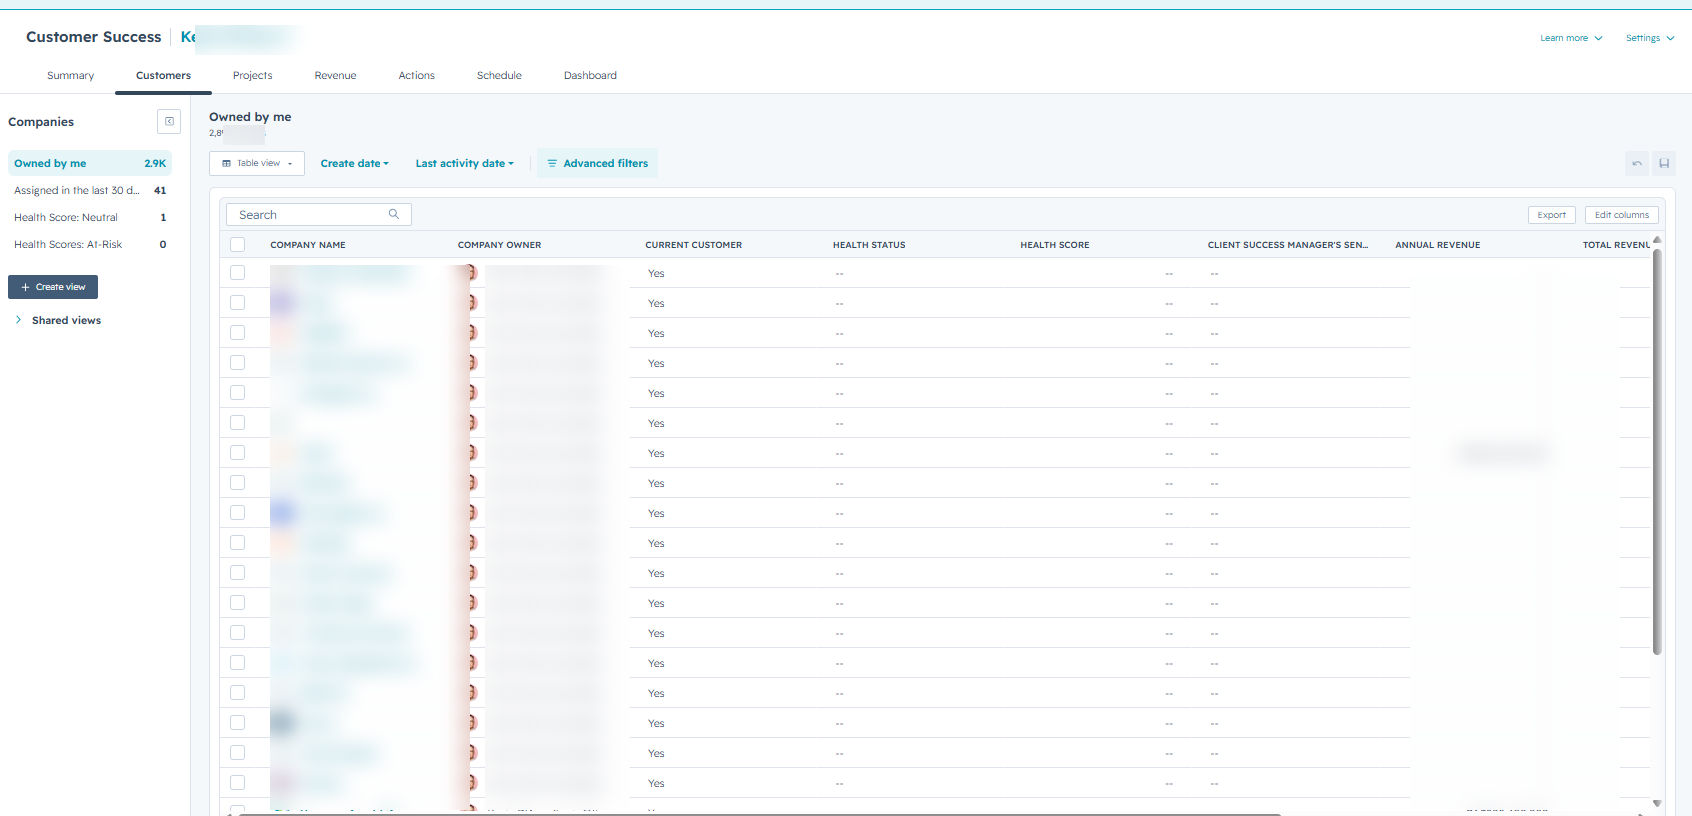1692x816 pixels.
Task: Click the vertical scrollbar thumb of the table
Action: pyautogui.click(x=1657, y=452)
